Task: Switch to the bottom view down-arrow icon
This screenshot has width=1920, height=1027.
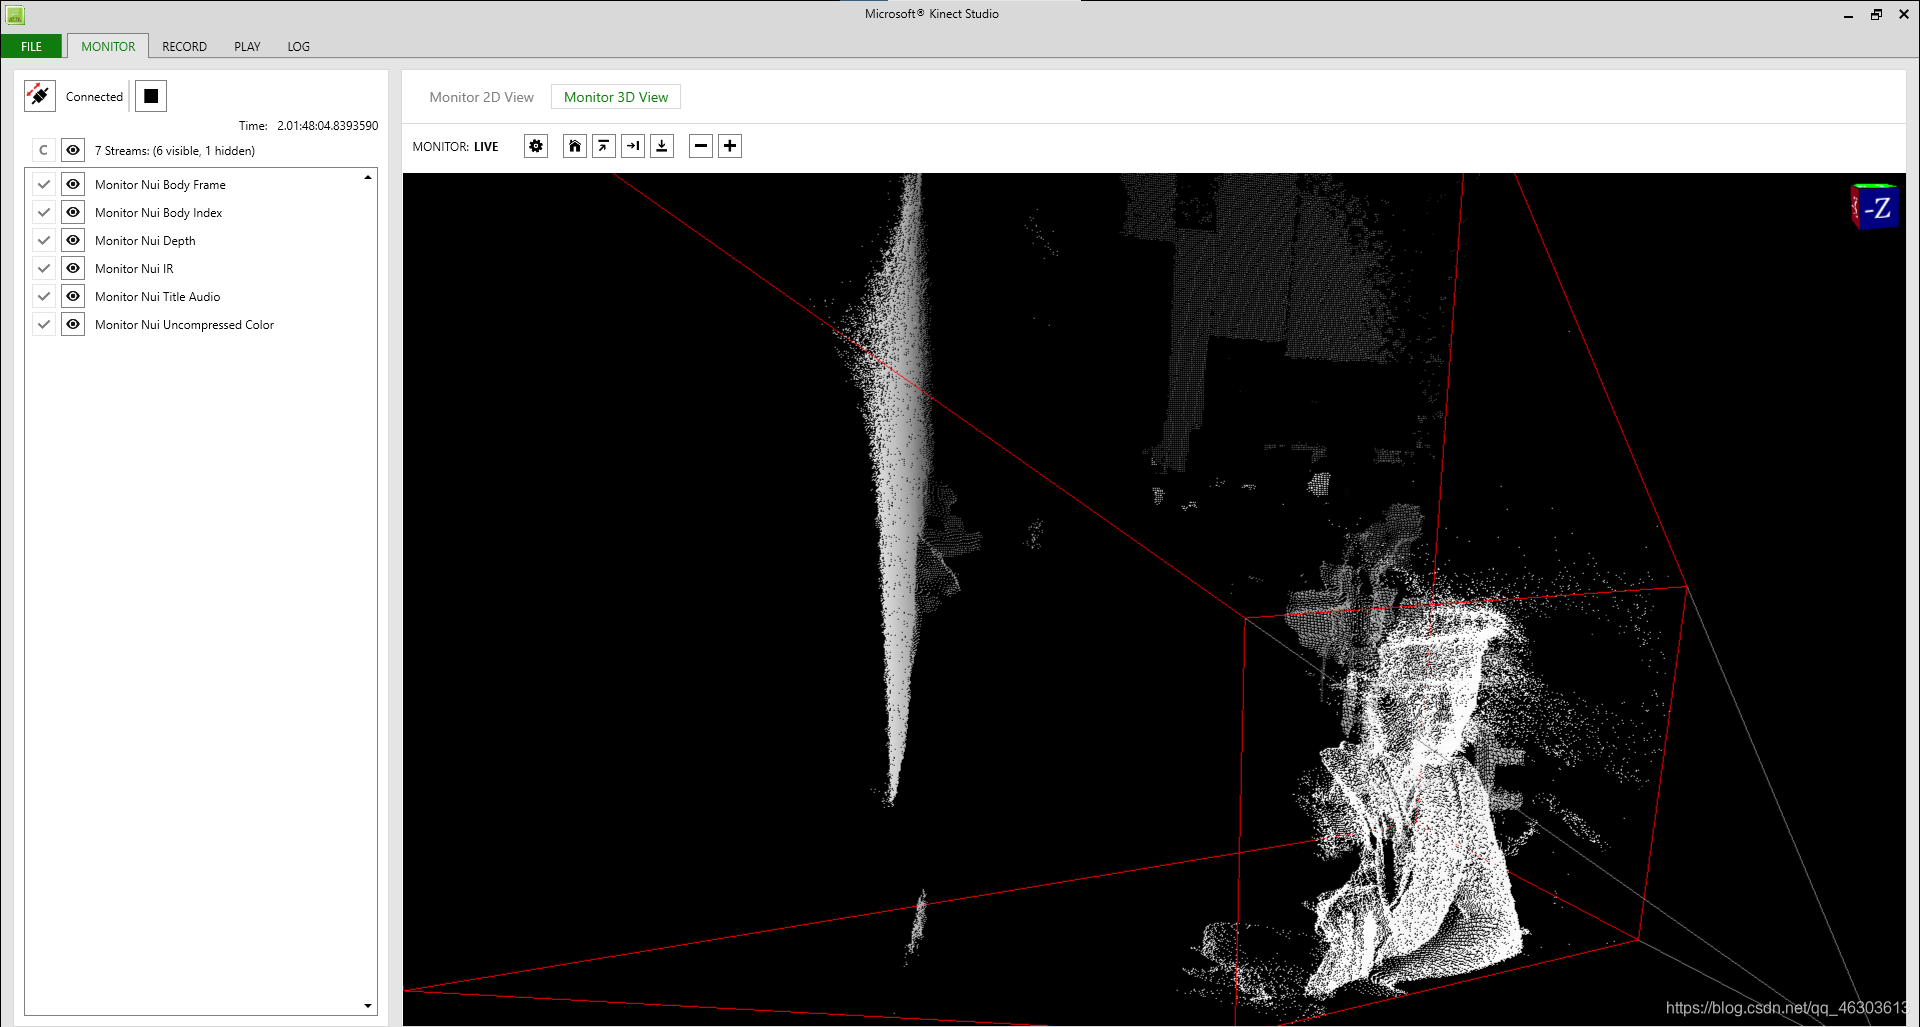Action: pyautogui.click(x=662, y=146)
